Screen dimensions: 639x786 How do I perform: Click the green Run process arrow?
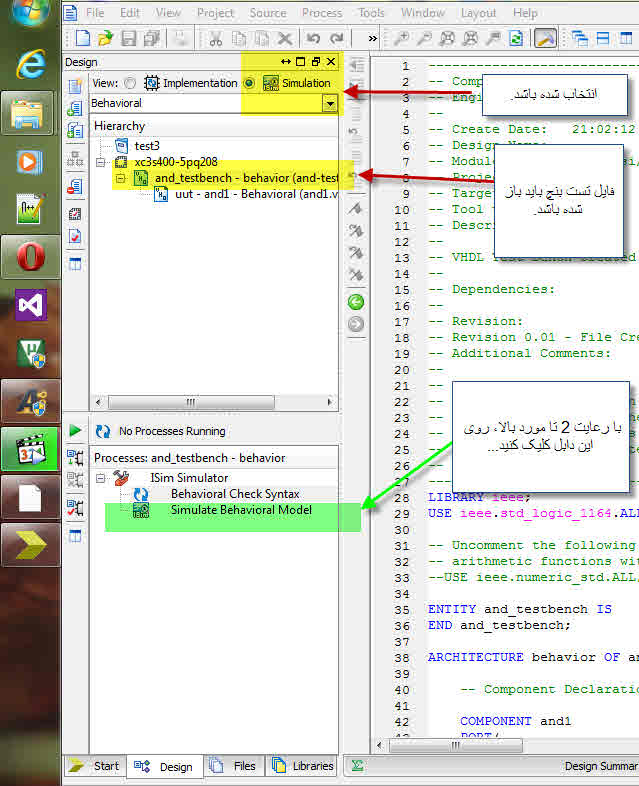click(x=76, y=430)
